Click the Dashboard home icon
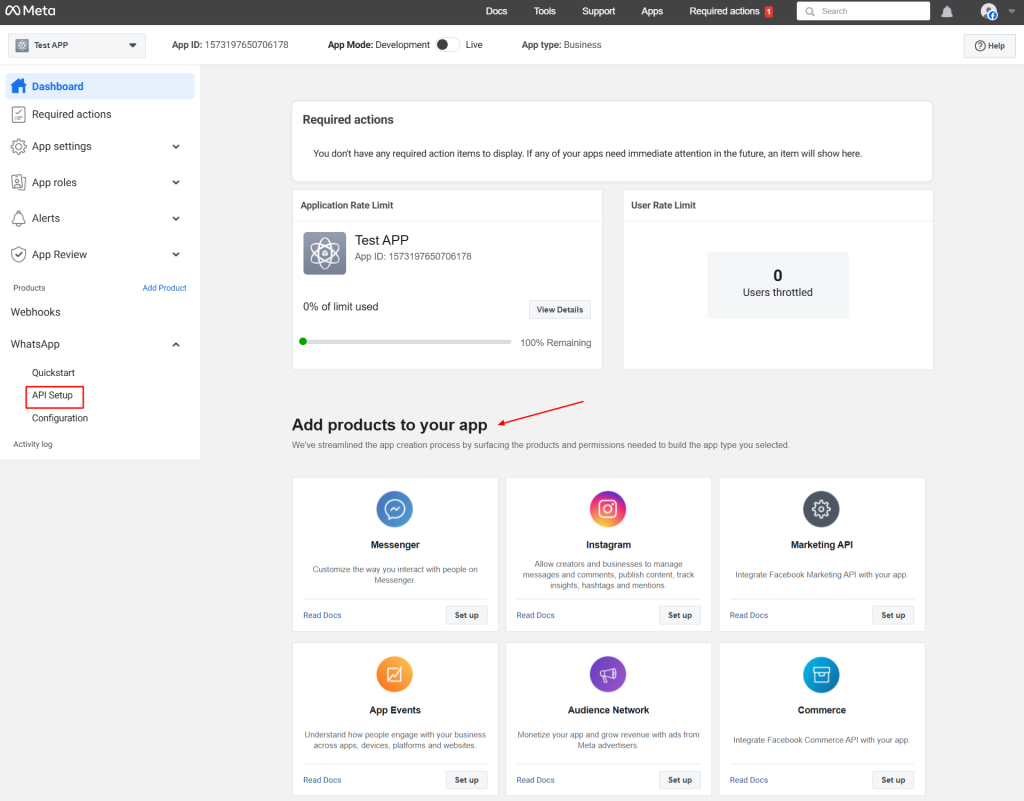1024x801 pixels. pyautogui.click(x=19, y=86)
